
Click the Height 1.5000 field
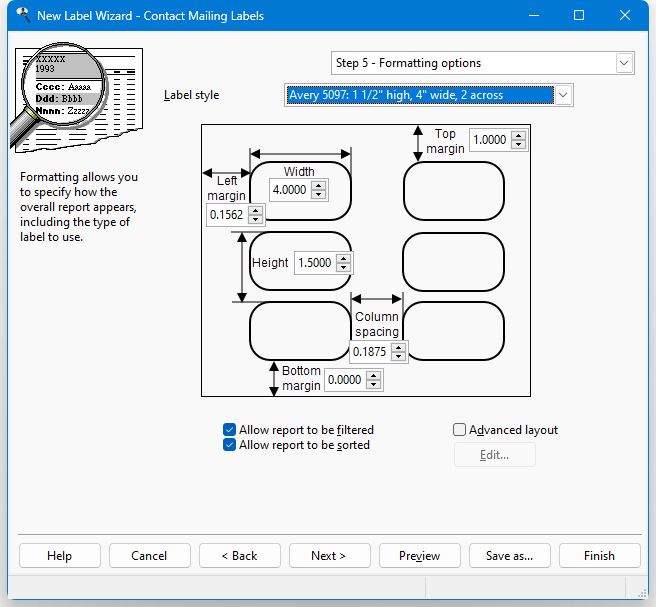[x=316, y=263]
